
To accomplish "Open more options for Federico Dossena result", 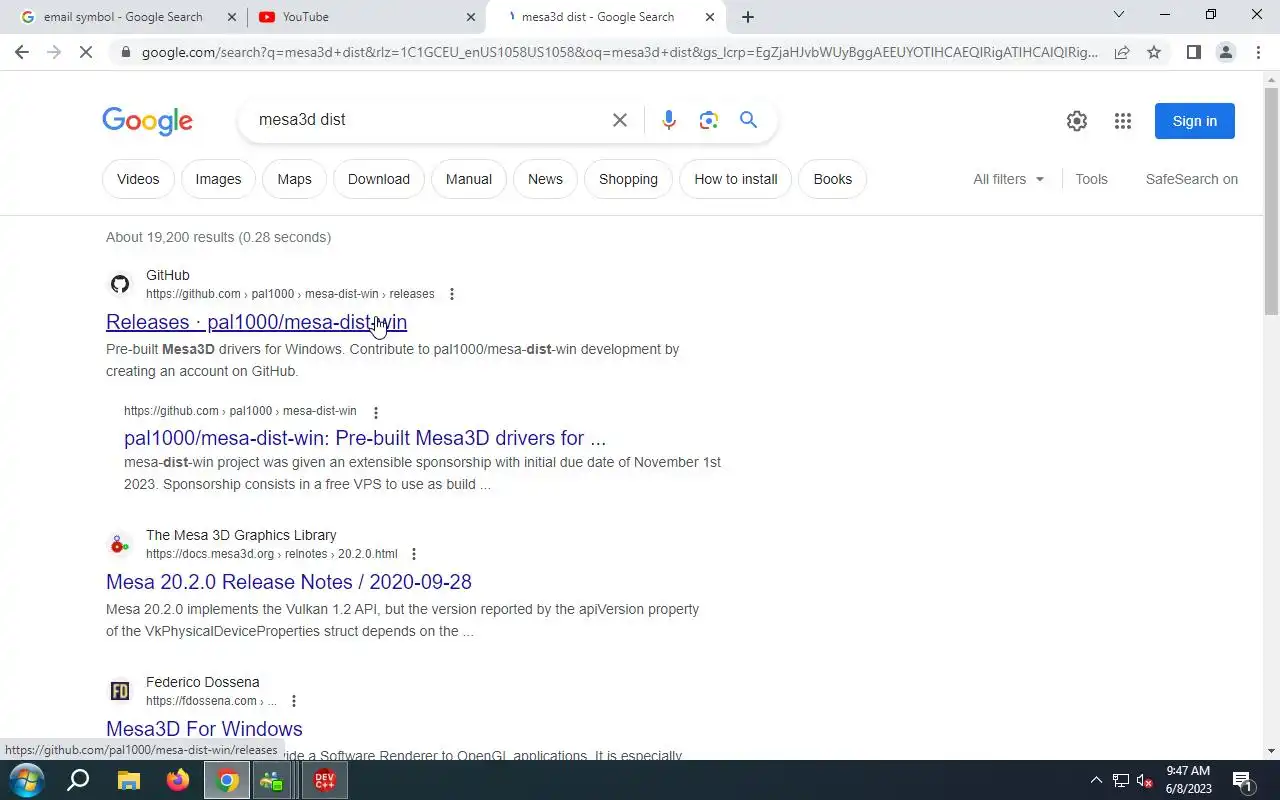I will 294,701.
